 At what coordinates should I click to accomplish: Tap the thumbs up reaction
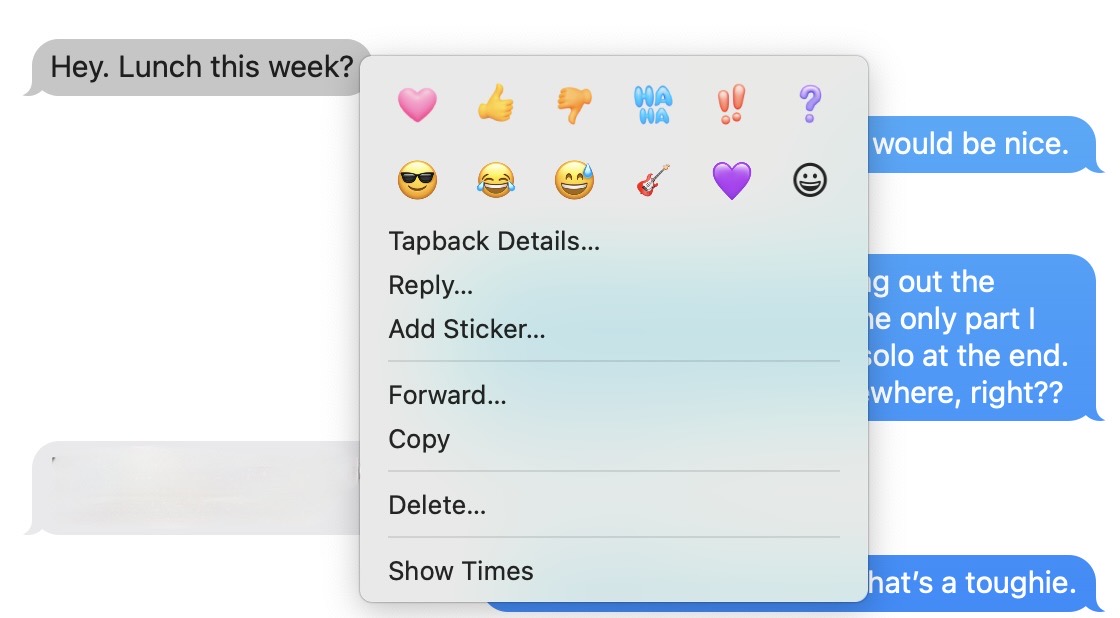click(x=495, y=103)
